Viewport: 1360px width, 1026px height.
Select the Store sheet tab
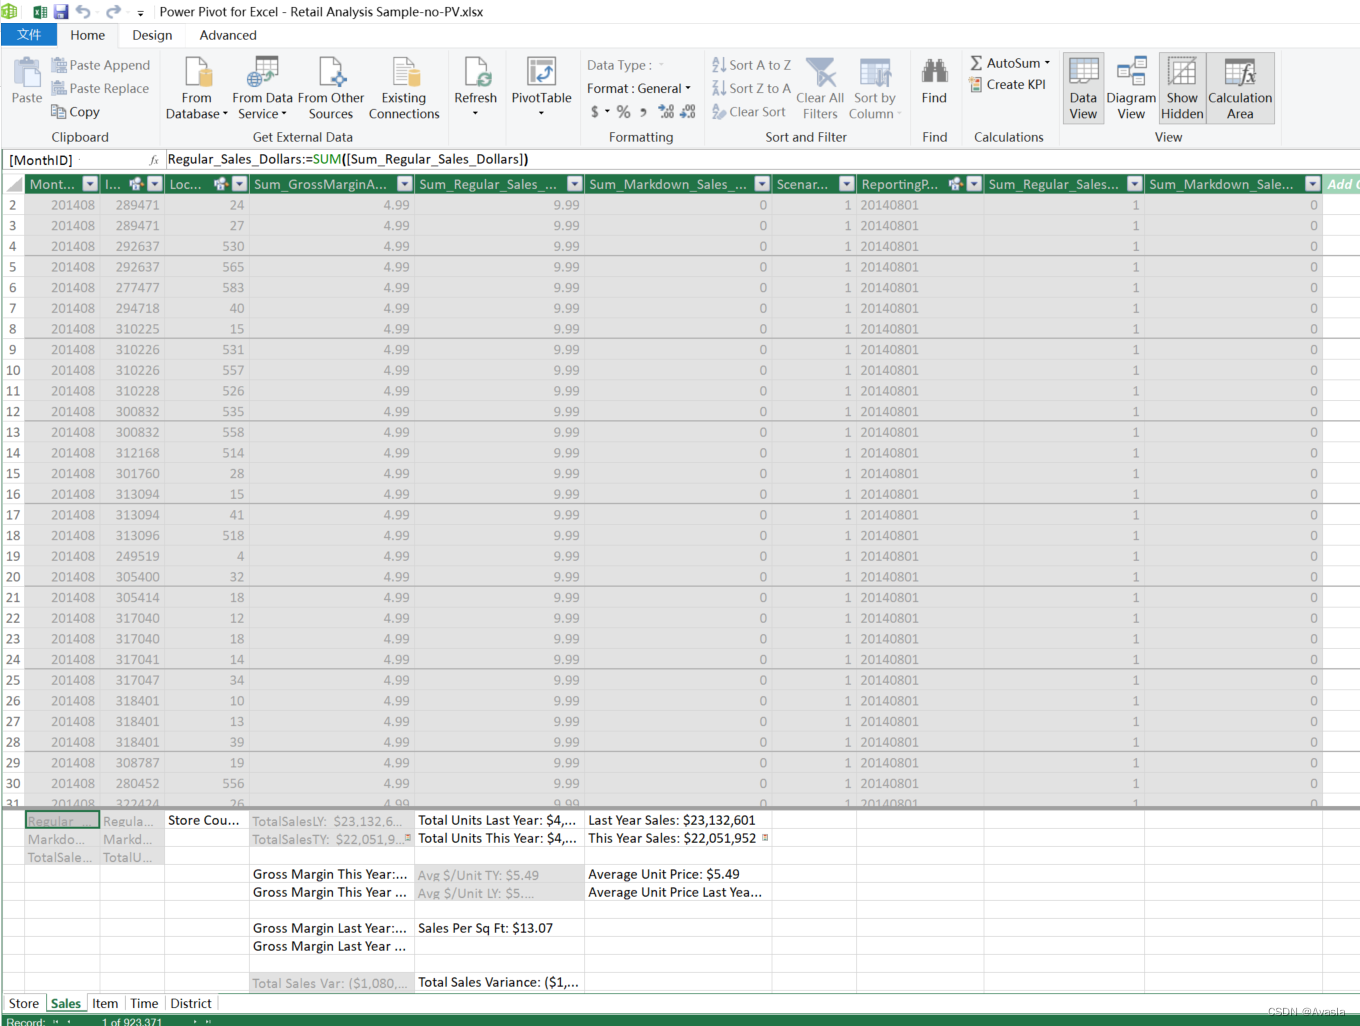point(24,1003)
